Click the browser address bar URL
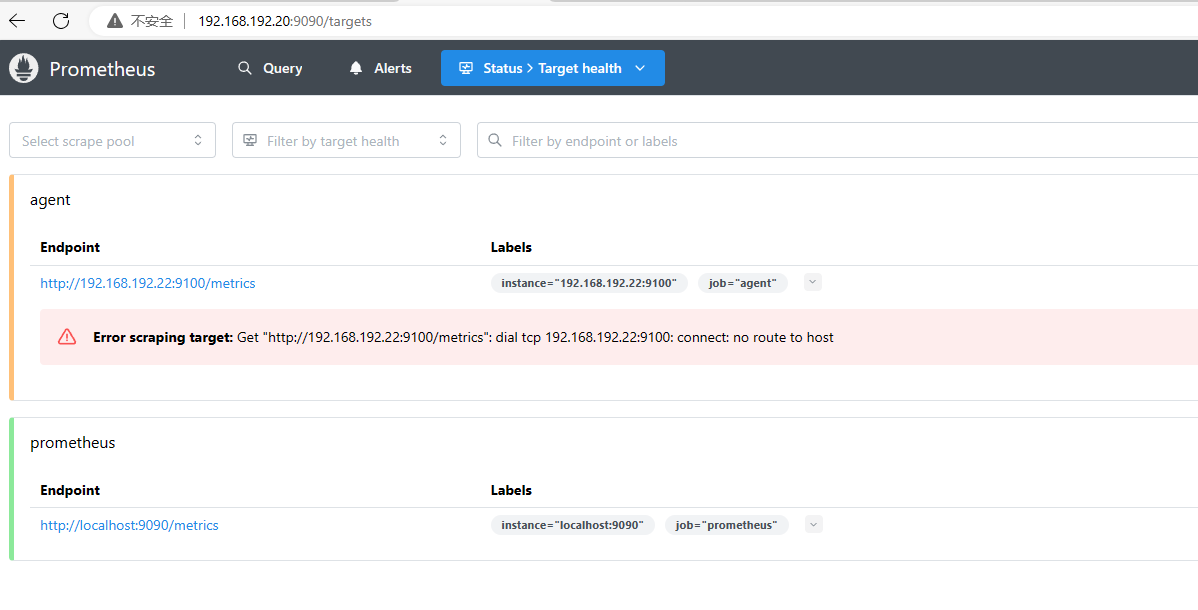1198x610 pixels. [285, 21]
